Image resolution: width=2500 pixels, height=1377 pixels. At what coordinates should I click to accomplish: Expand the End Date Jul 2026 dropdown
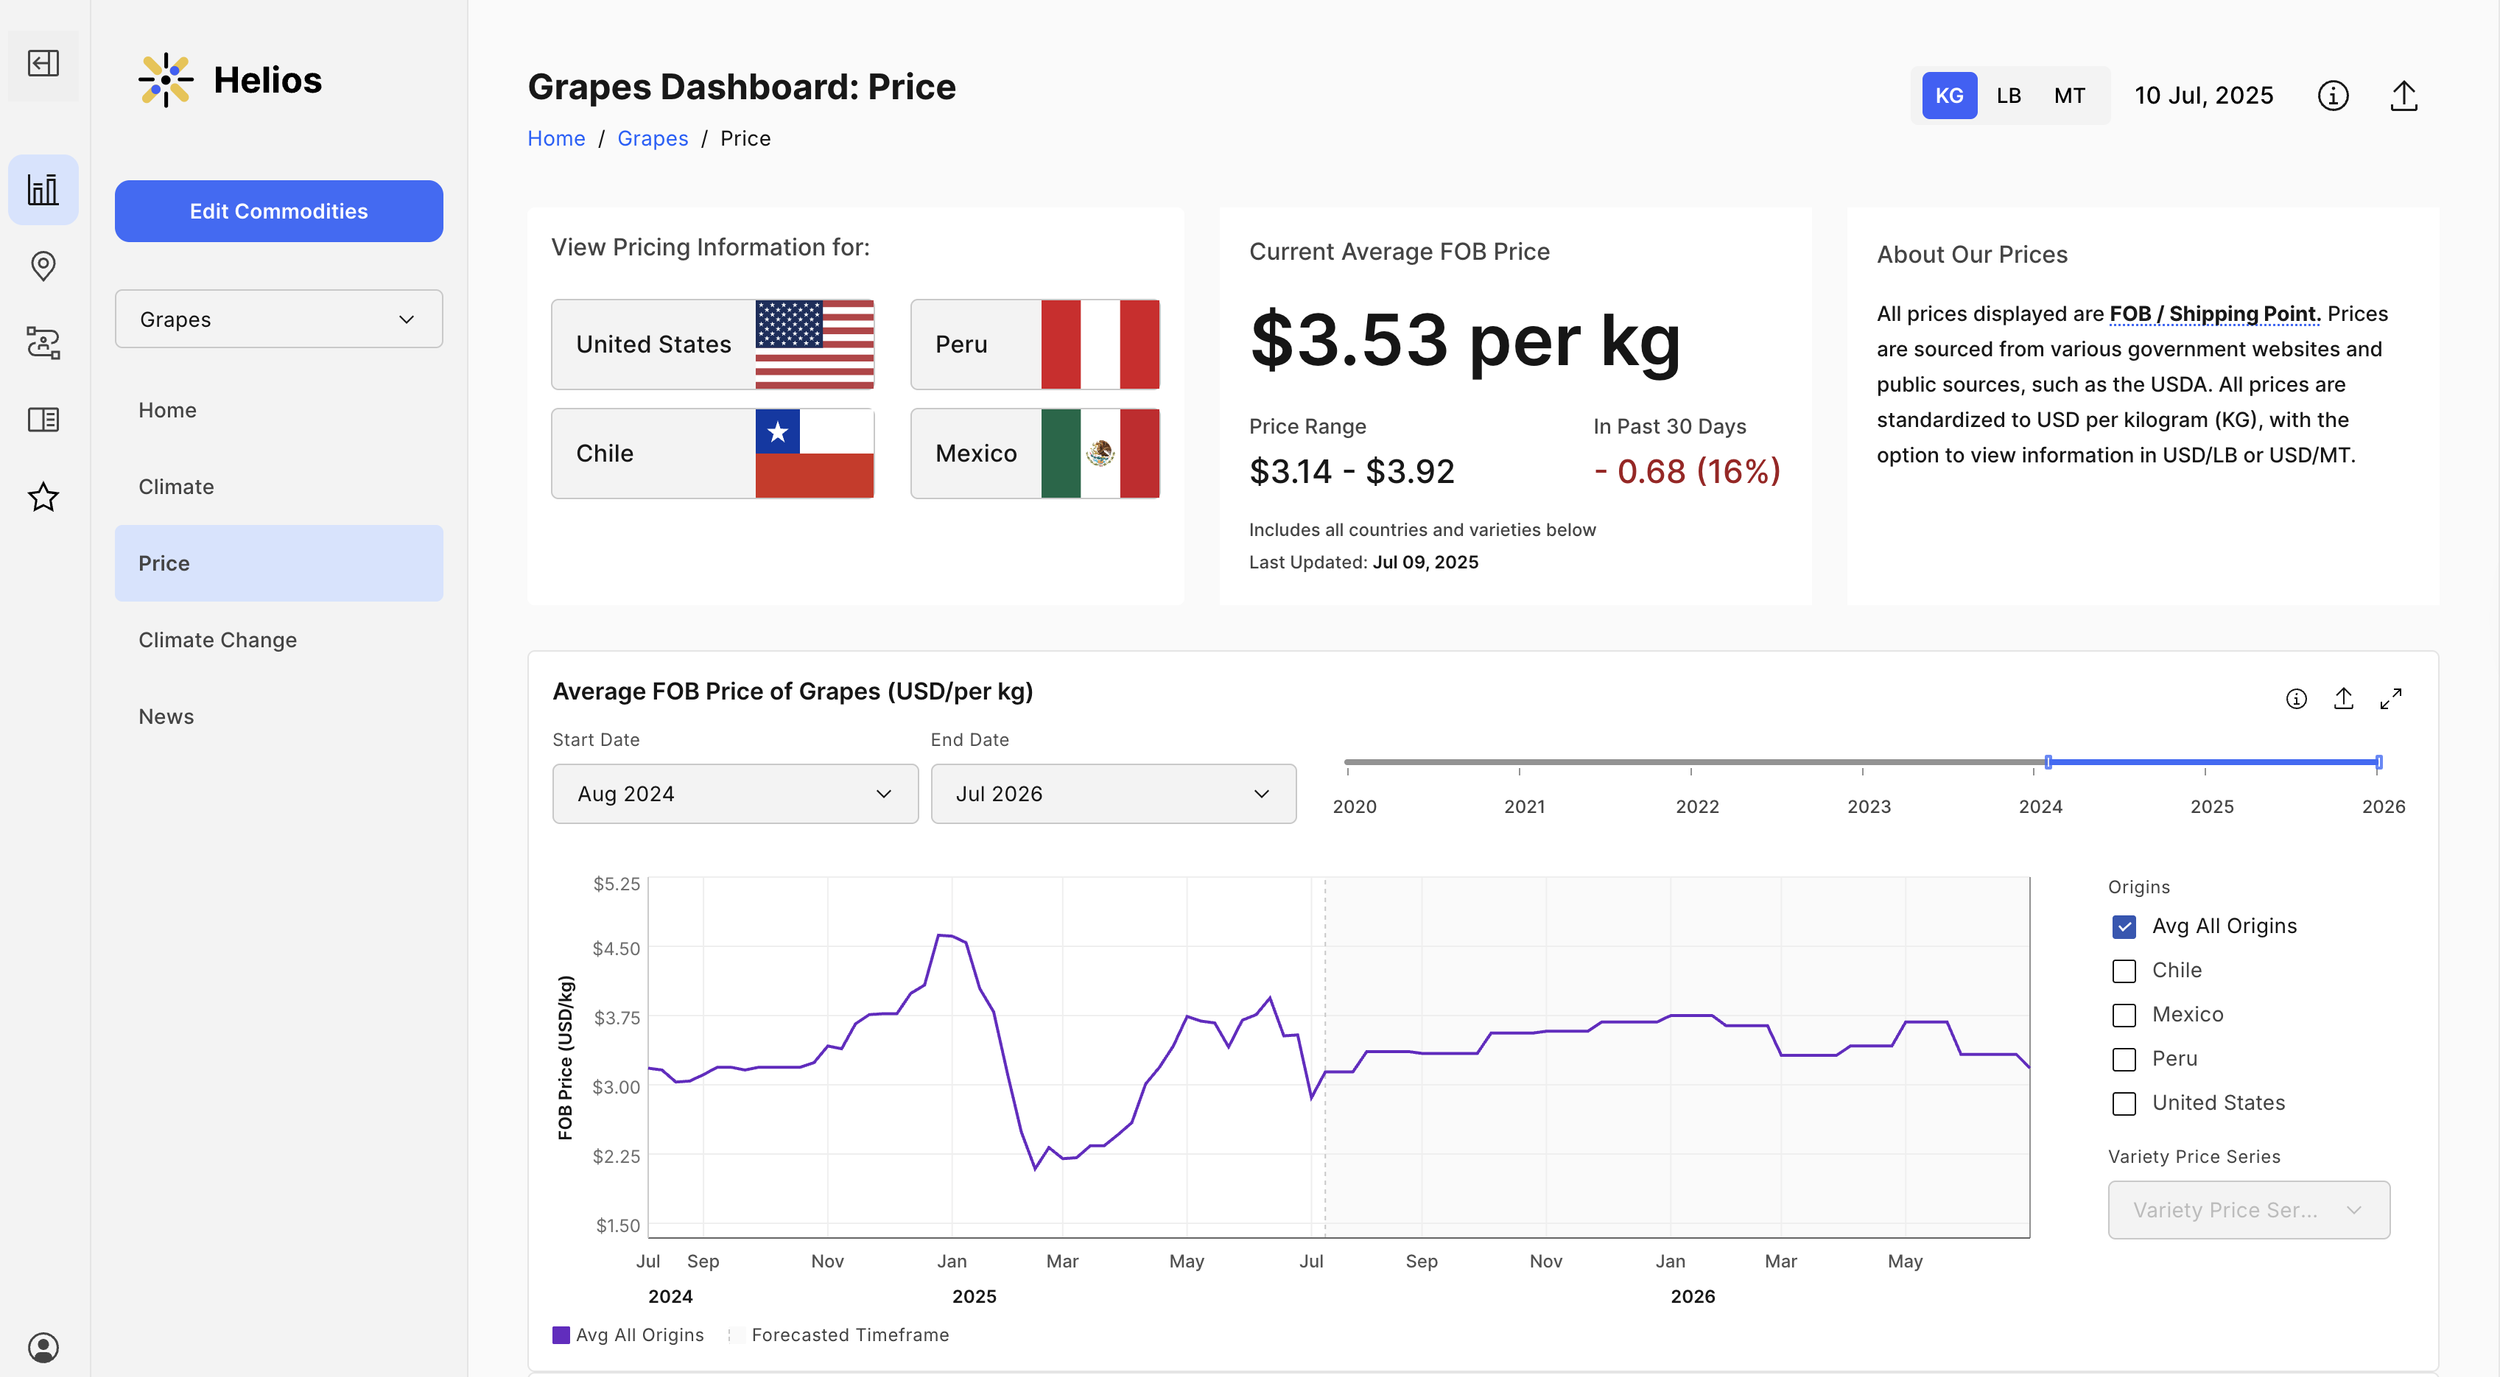pyautogui.click(x=1112, y=794)
